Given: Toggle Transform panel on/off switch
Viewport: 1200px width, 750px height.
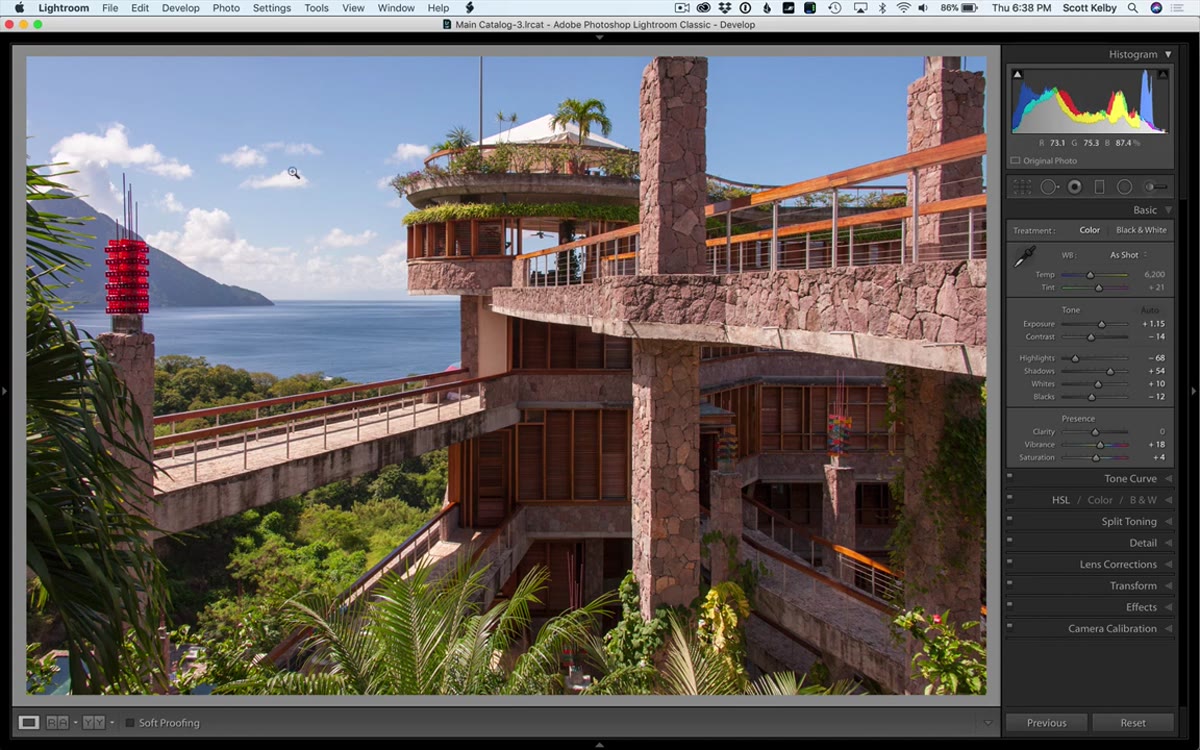Looking at the screenshot, I should (x=1010, y=584).
